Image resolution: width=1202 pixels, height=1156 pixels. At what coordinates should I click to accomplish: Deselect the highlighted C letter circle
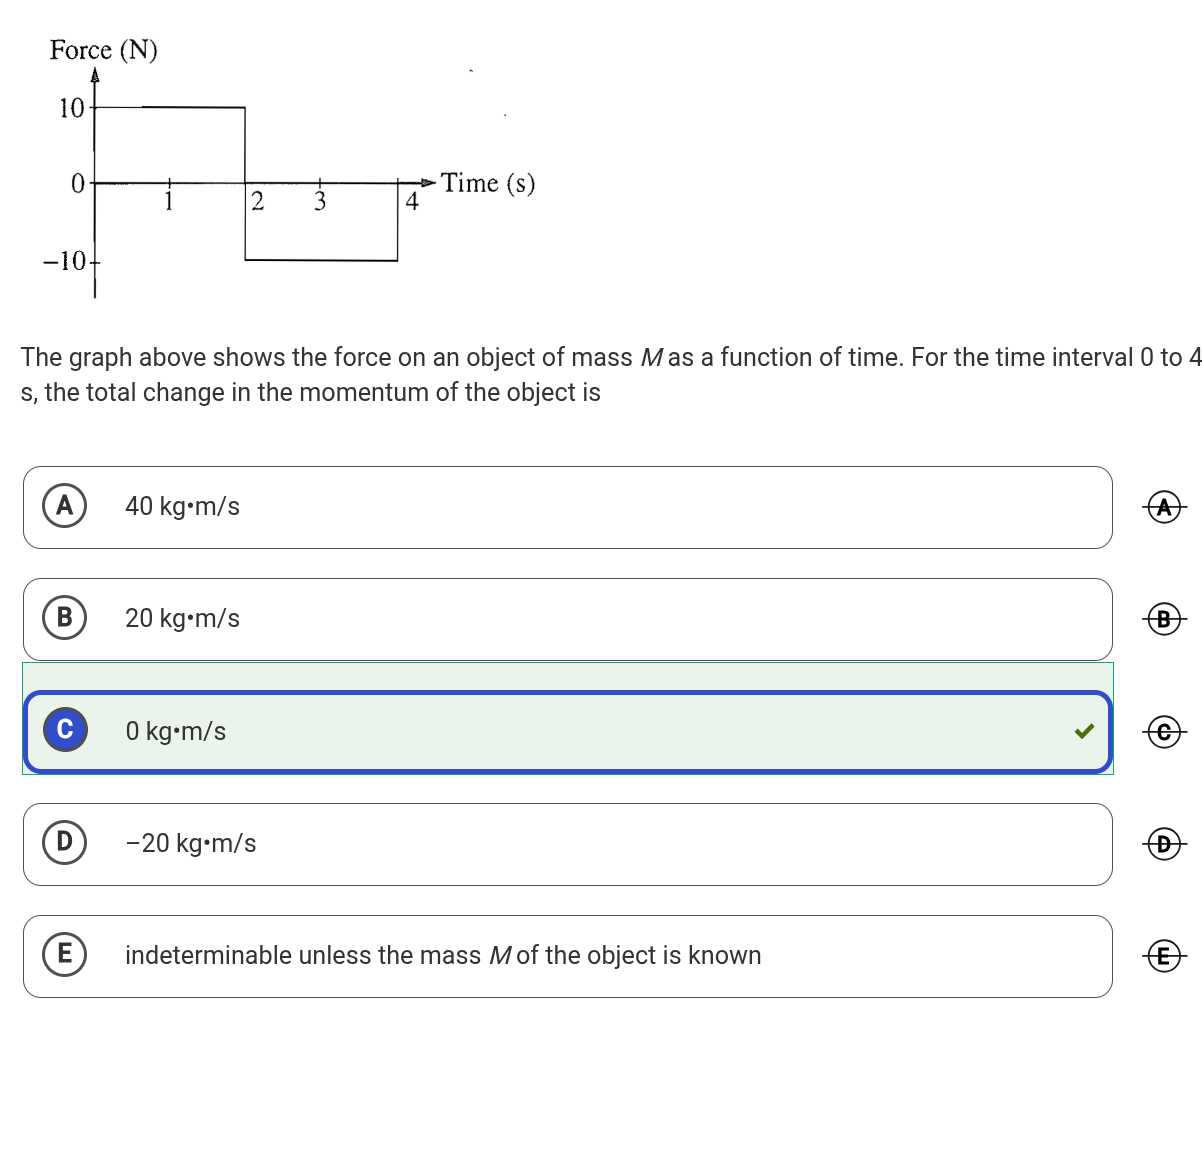65,730
